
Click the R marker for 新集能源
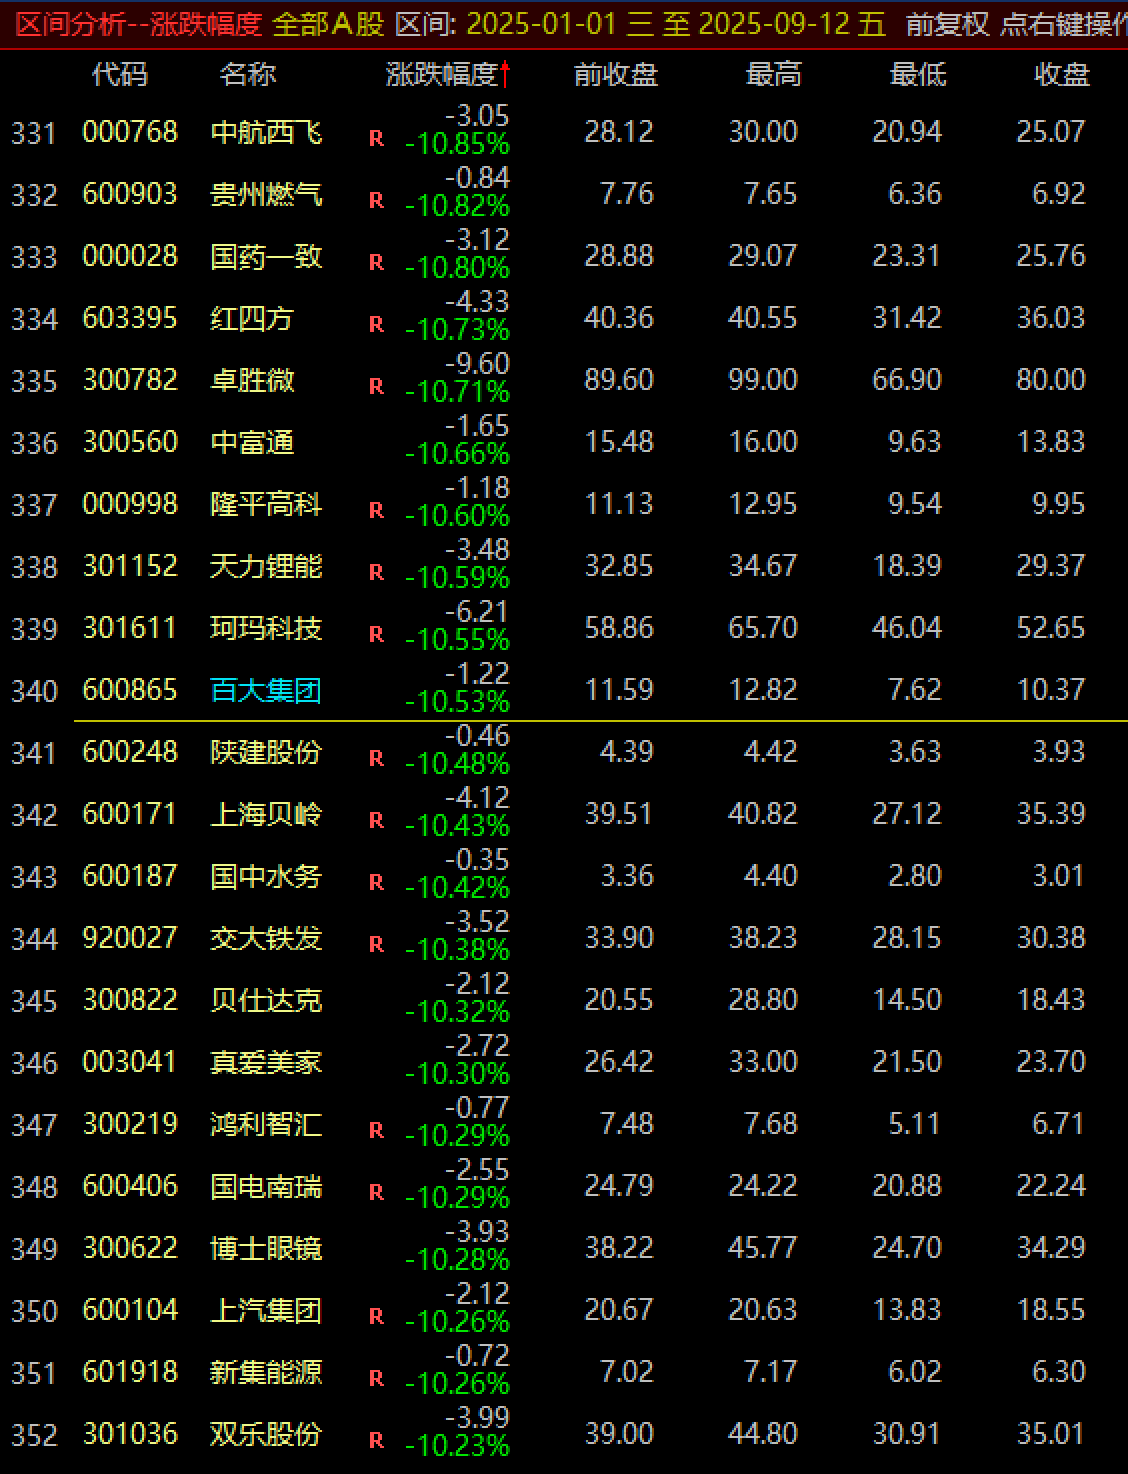coord(376,1379)
